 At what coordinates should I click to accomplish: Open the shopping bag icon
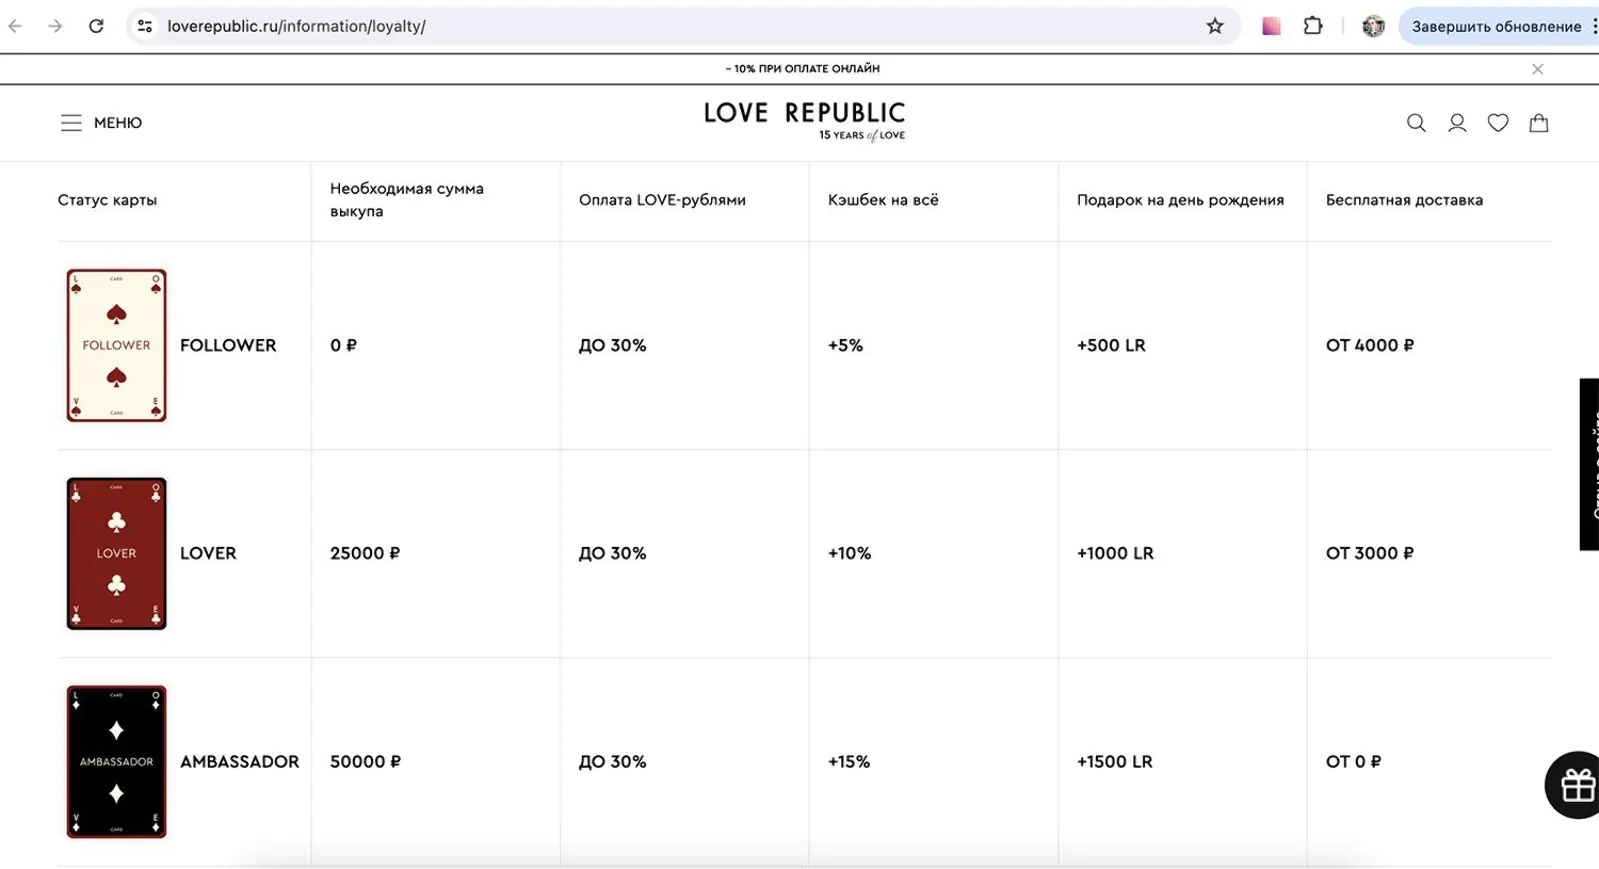[1539, 123]
